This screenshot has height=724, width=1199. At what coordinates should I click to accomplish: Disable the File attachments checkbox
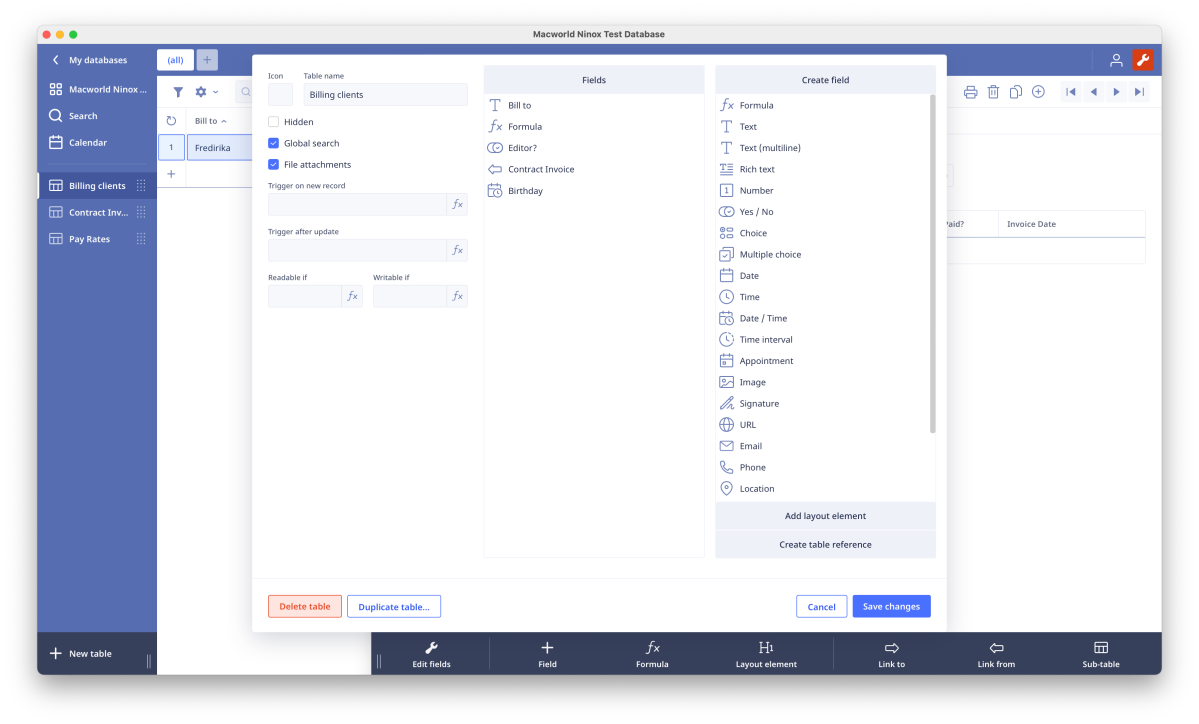point(274,164)
